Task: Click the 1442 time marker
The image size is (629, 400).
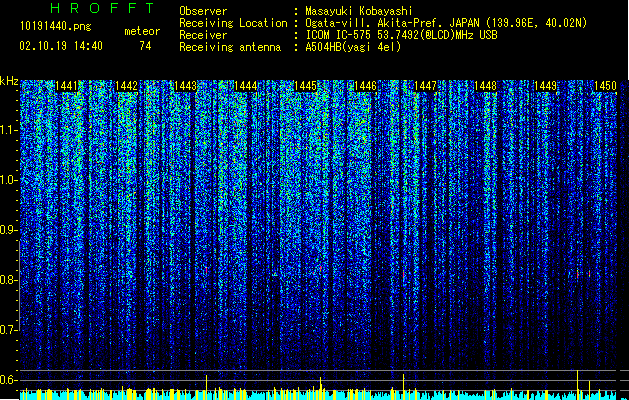Action: (126, 86)
